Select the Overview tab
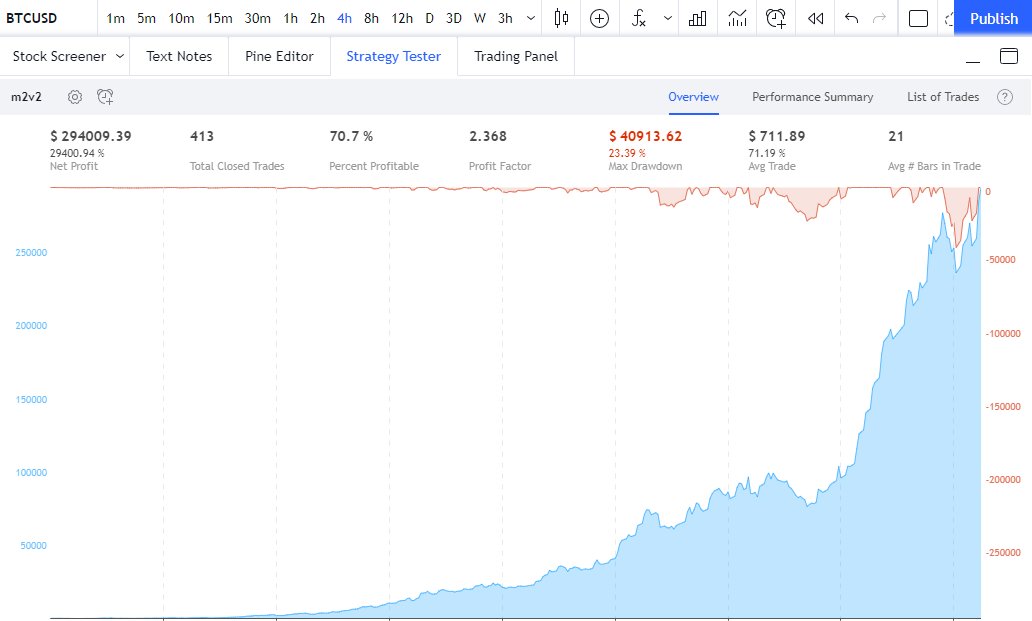The image size is (1032, 621). coord(693,97)
